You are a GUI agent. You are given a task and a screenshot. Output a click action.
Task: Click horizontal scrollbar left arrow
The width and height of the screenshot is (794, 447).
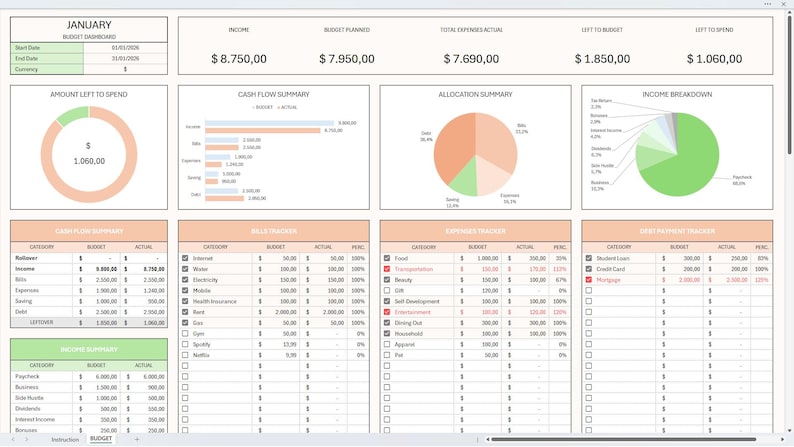click(487, 439)
